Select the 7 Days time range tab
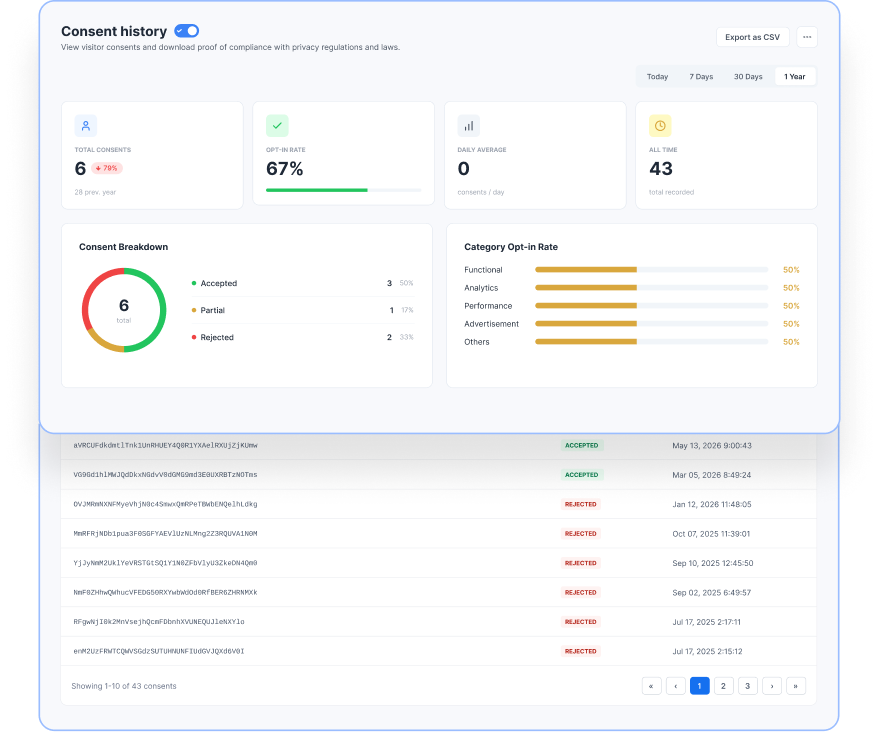This screenshot has width=879, height=732. pyautogui.click(x=701, y=77)
